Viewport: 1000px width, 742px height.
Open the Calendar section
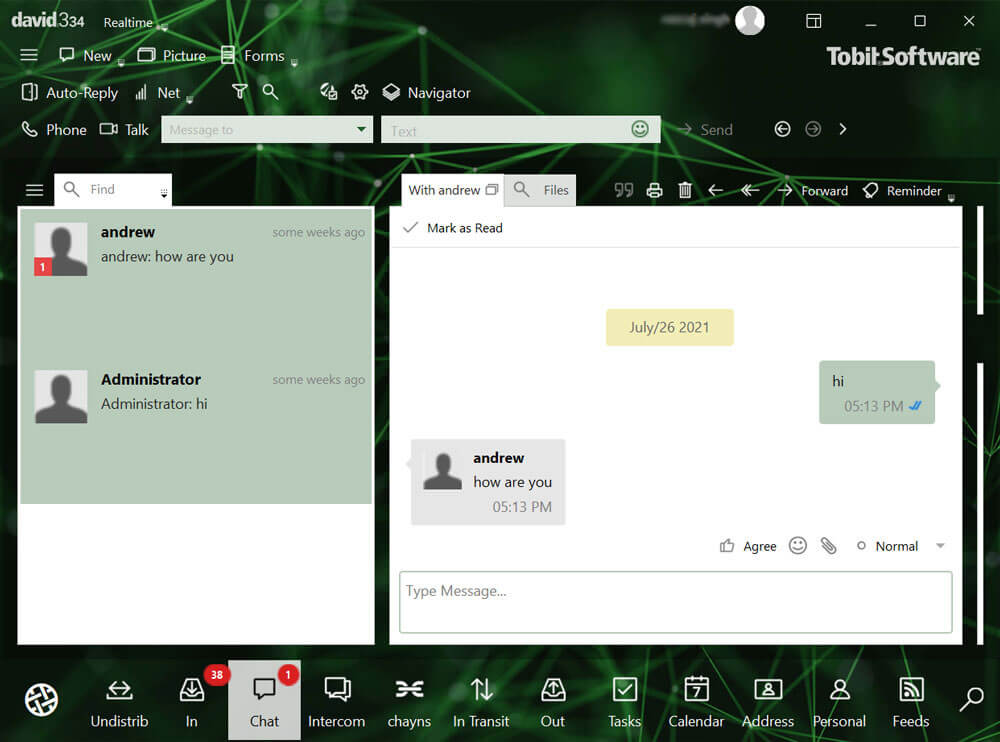tap(696, 703)
